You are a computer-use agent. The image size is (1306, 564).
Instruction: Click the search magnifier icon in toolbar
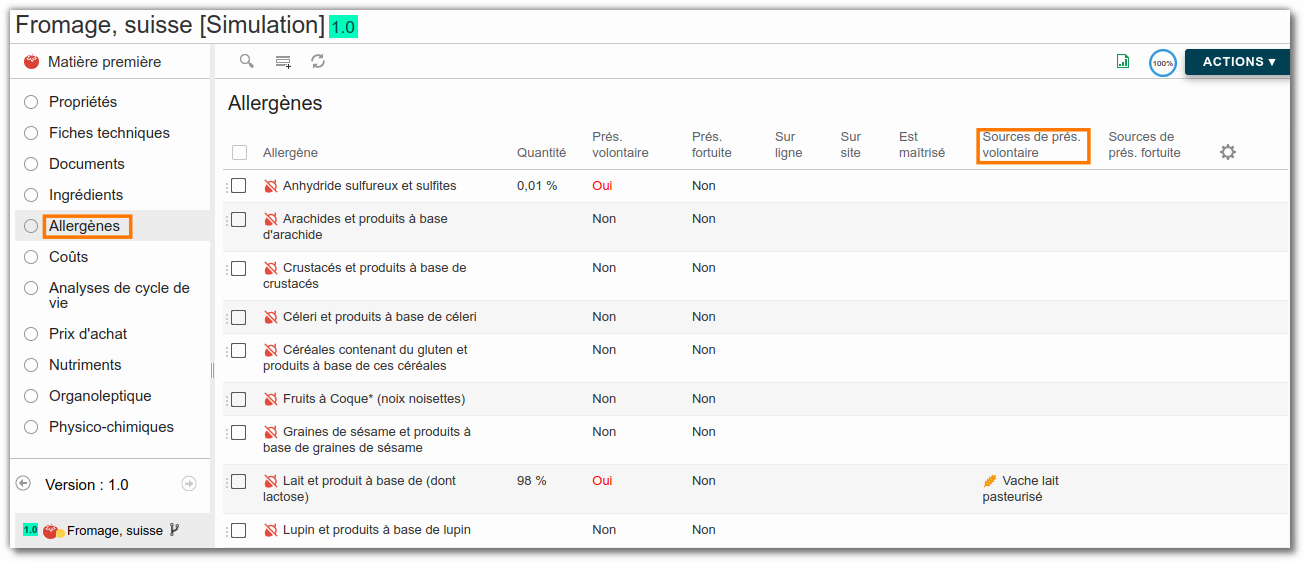click(x=247, y=61)
